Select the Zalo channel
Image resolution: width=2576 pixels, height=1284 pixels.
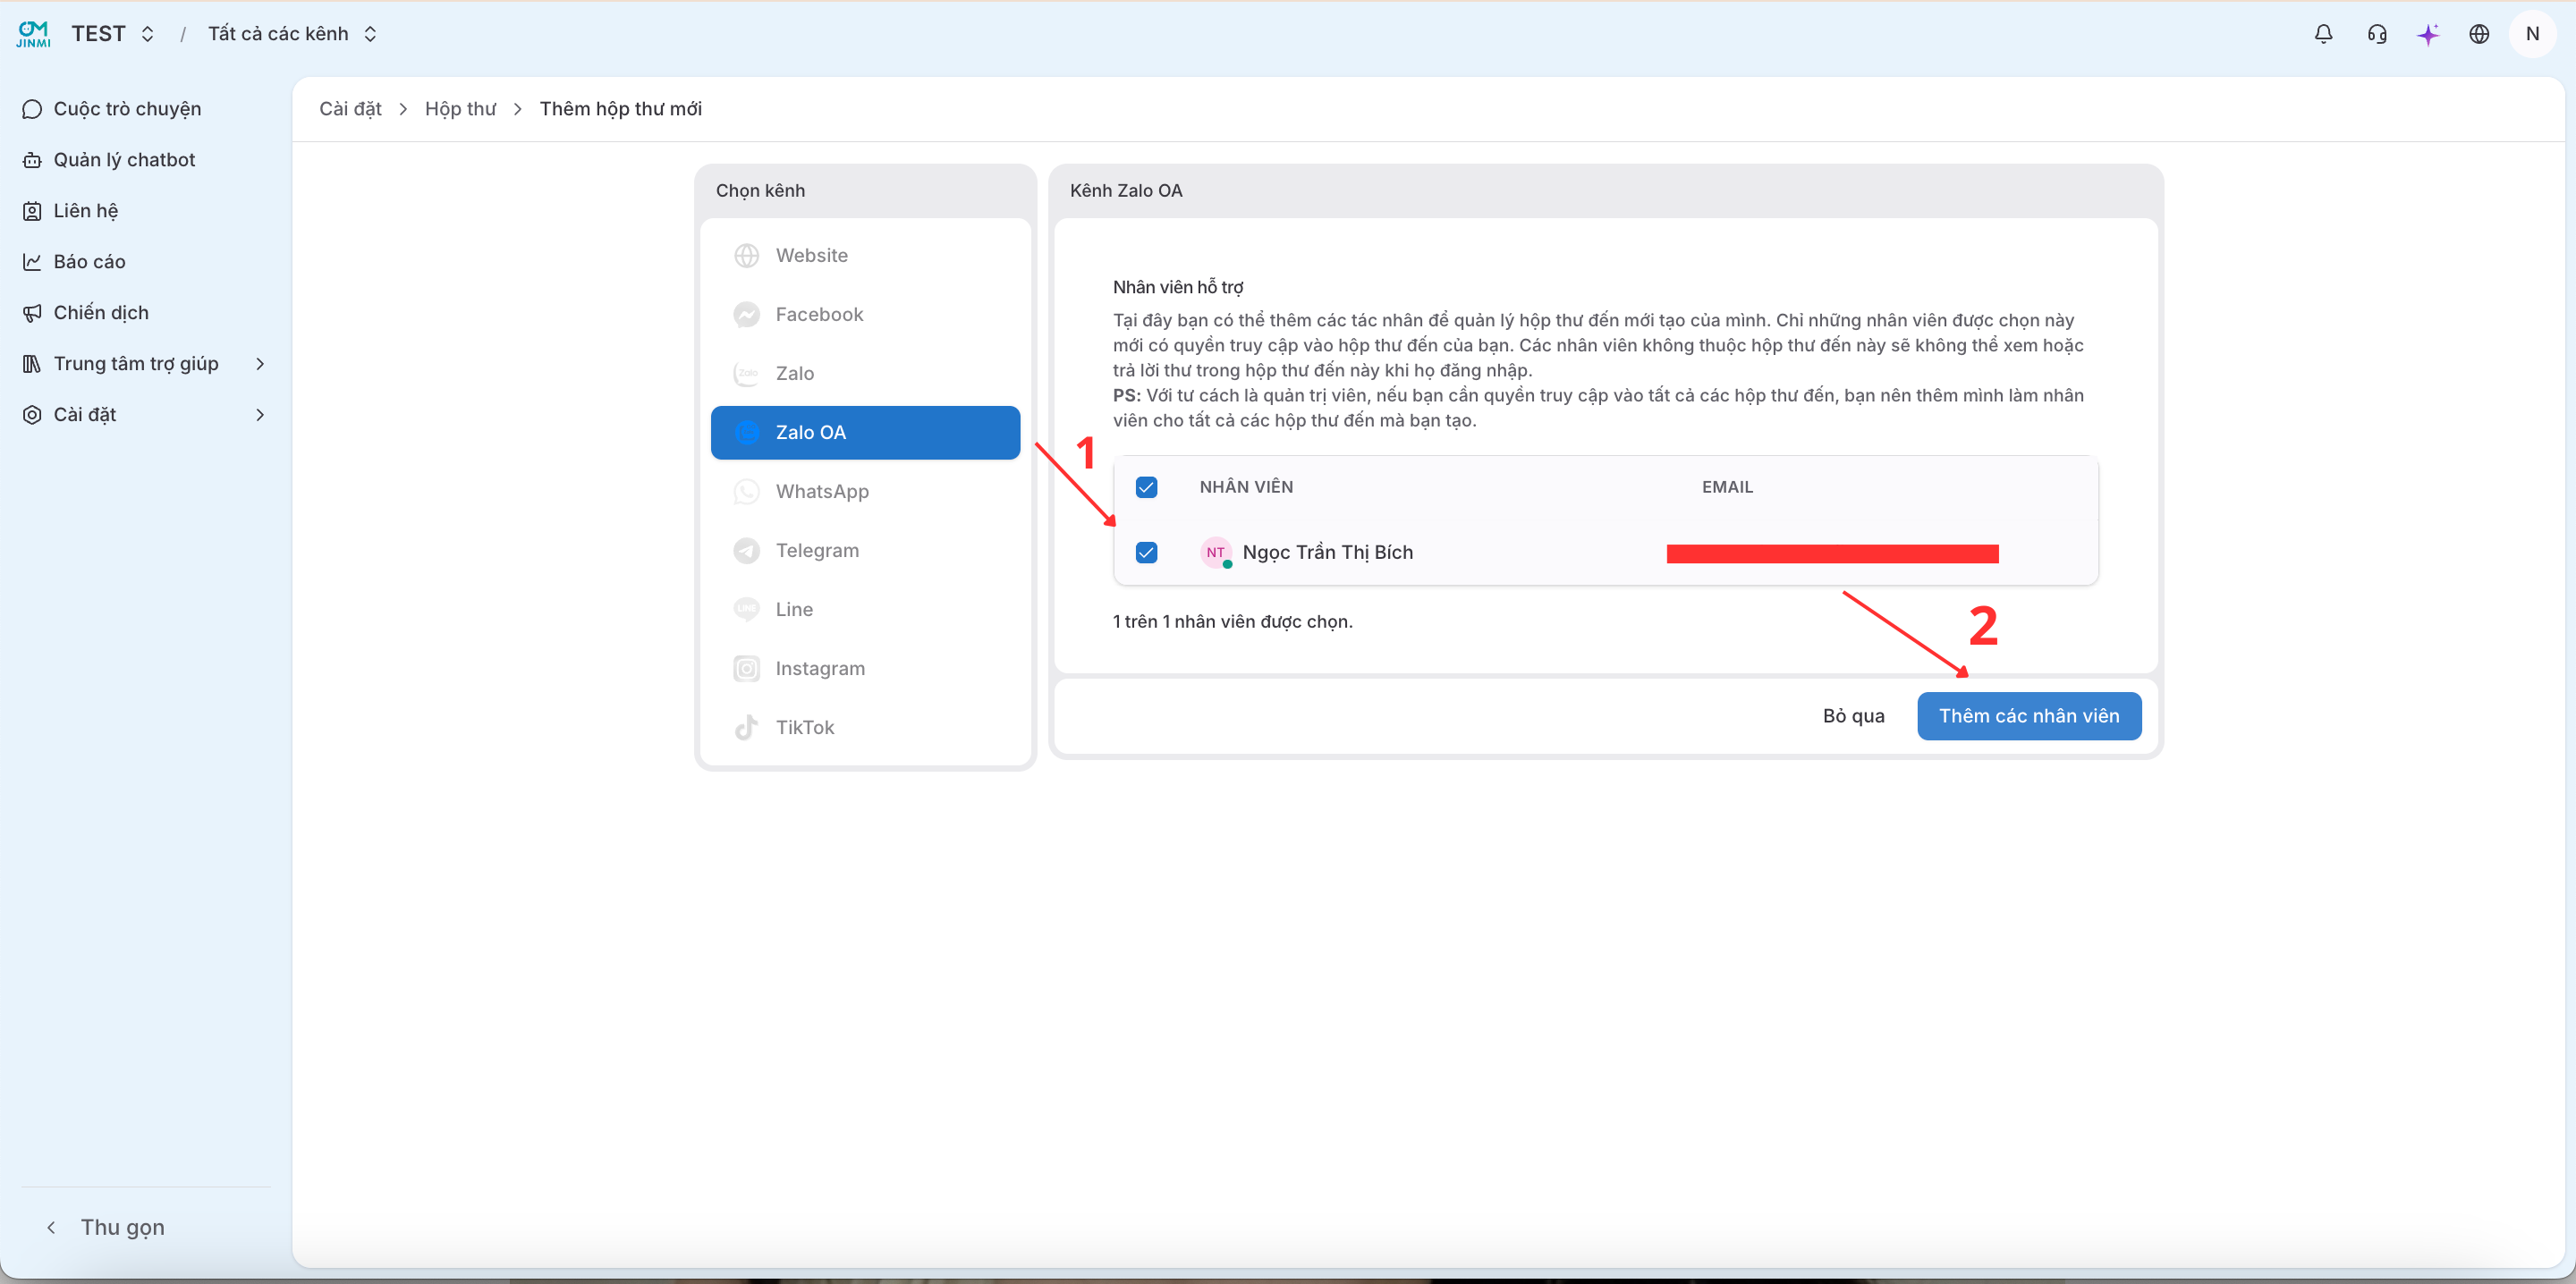click(865, 374)
